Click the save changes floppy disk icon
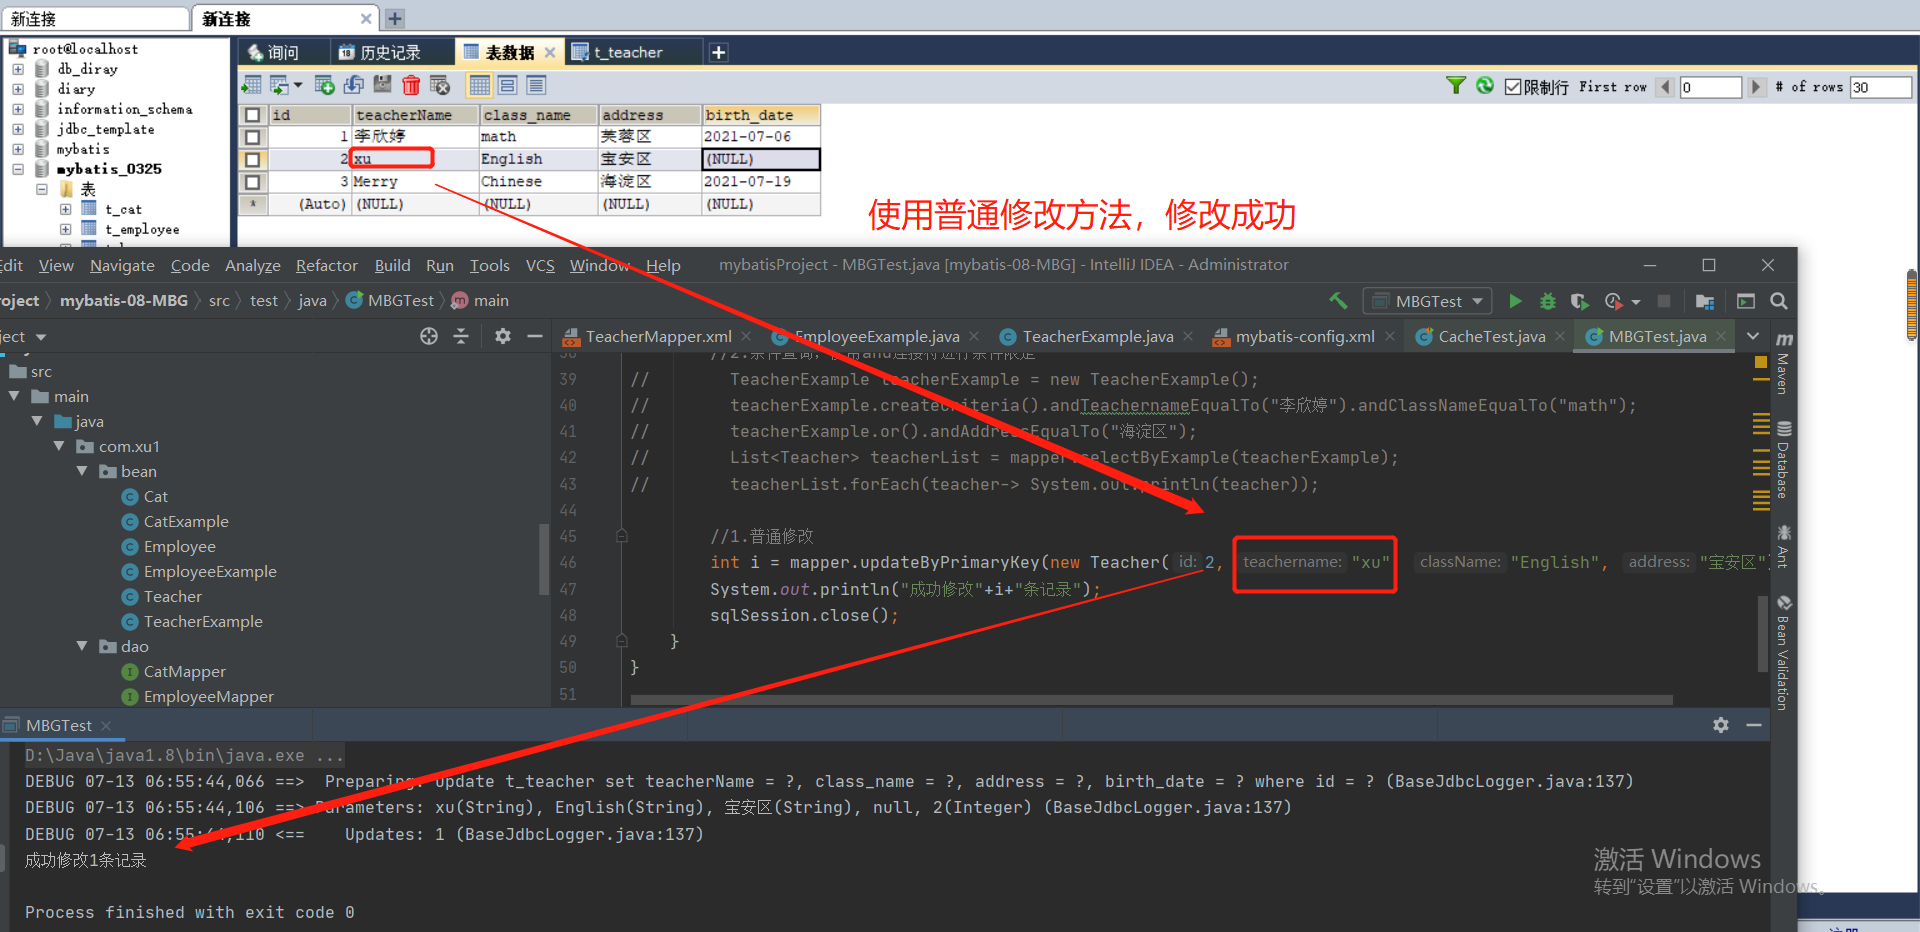 point(382,85)
